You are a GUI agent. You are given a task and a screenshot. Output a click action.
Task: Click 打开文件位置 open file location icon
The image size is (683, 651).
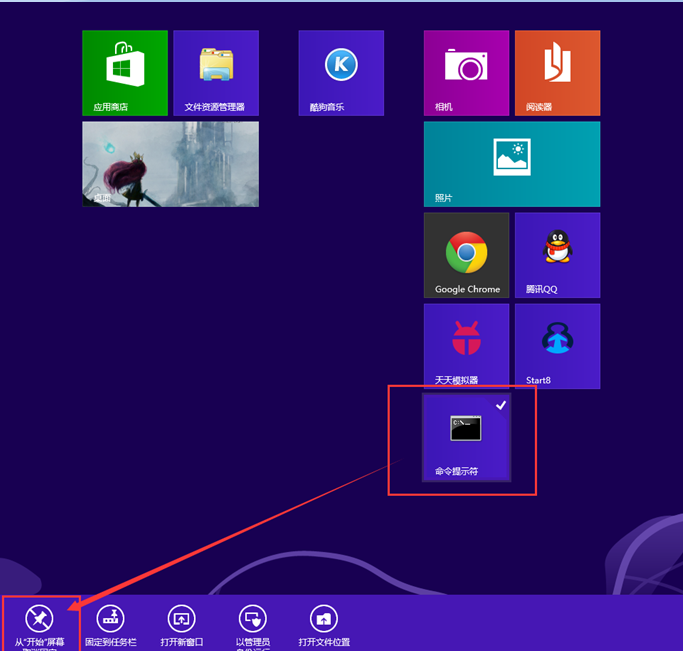pyautogui.click(x=324, y=618)
